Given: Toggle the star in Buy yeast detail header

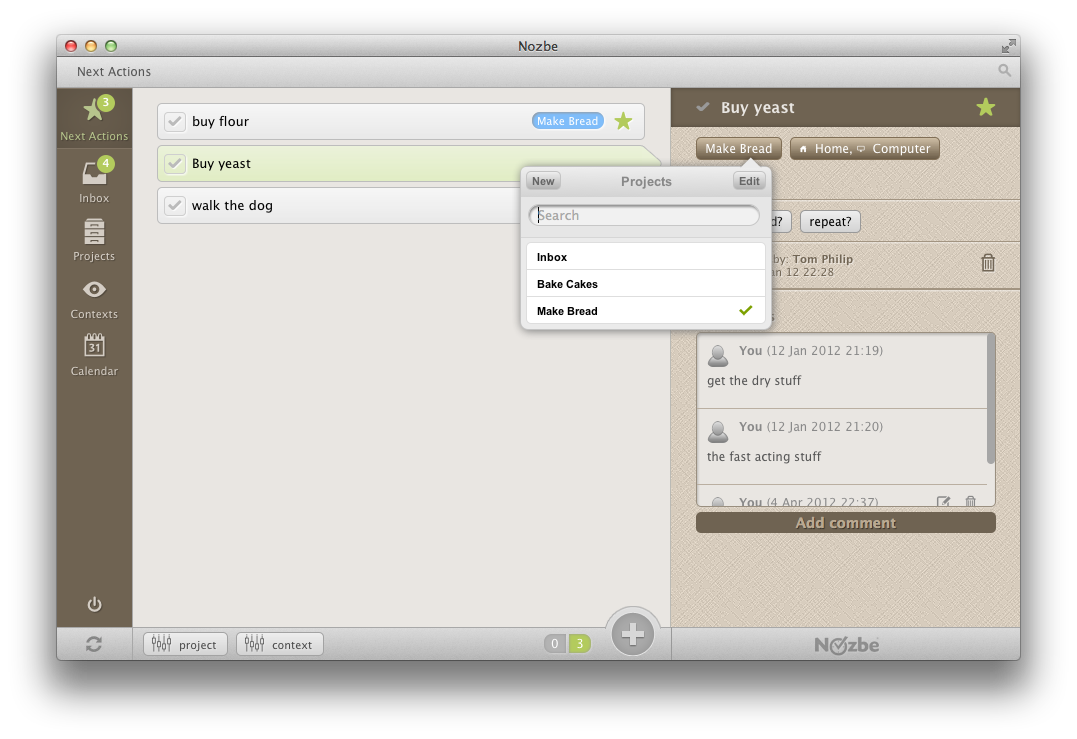Looking at the screenshot, I should pos(986,107).
